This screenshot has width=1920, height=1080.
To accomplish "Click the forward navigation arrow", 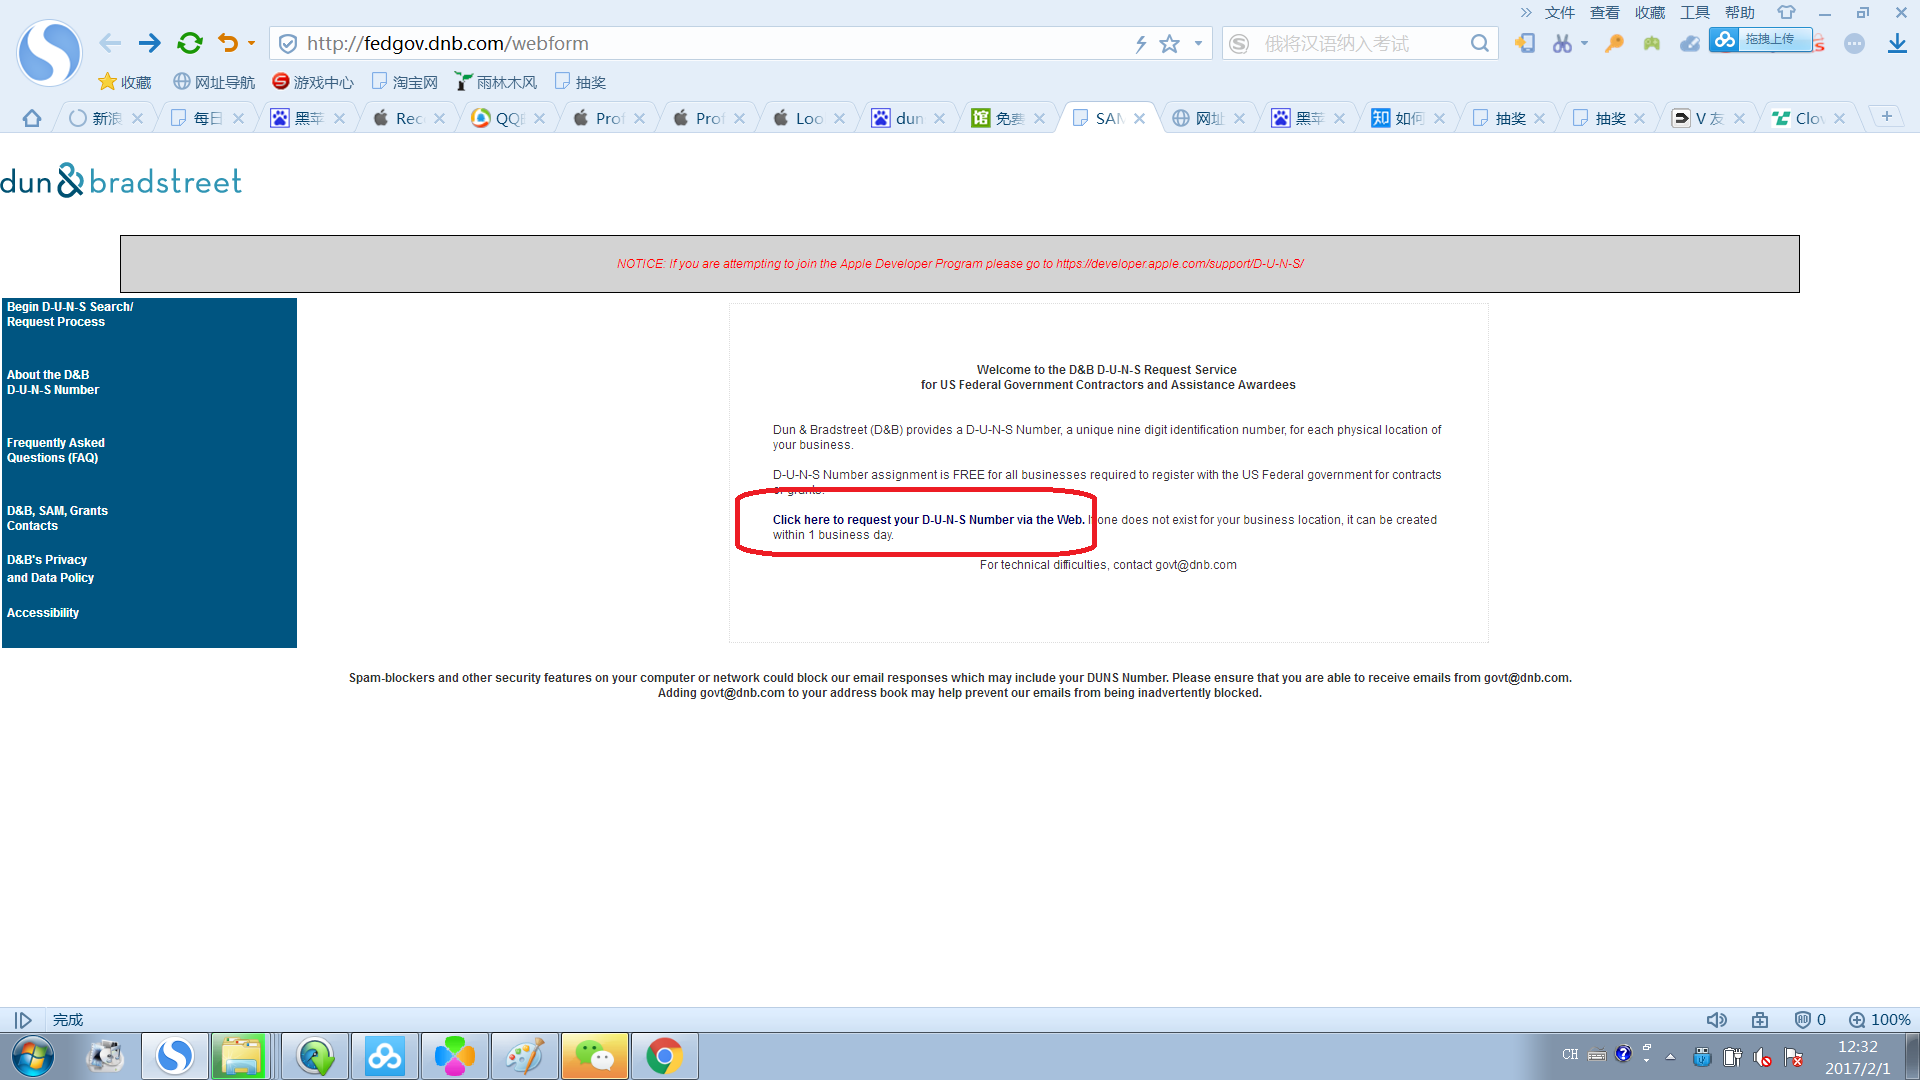I will tap(149, 43).
